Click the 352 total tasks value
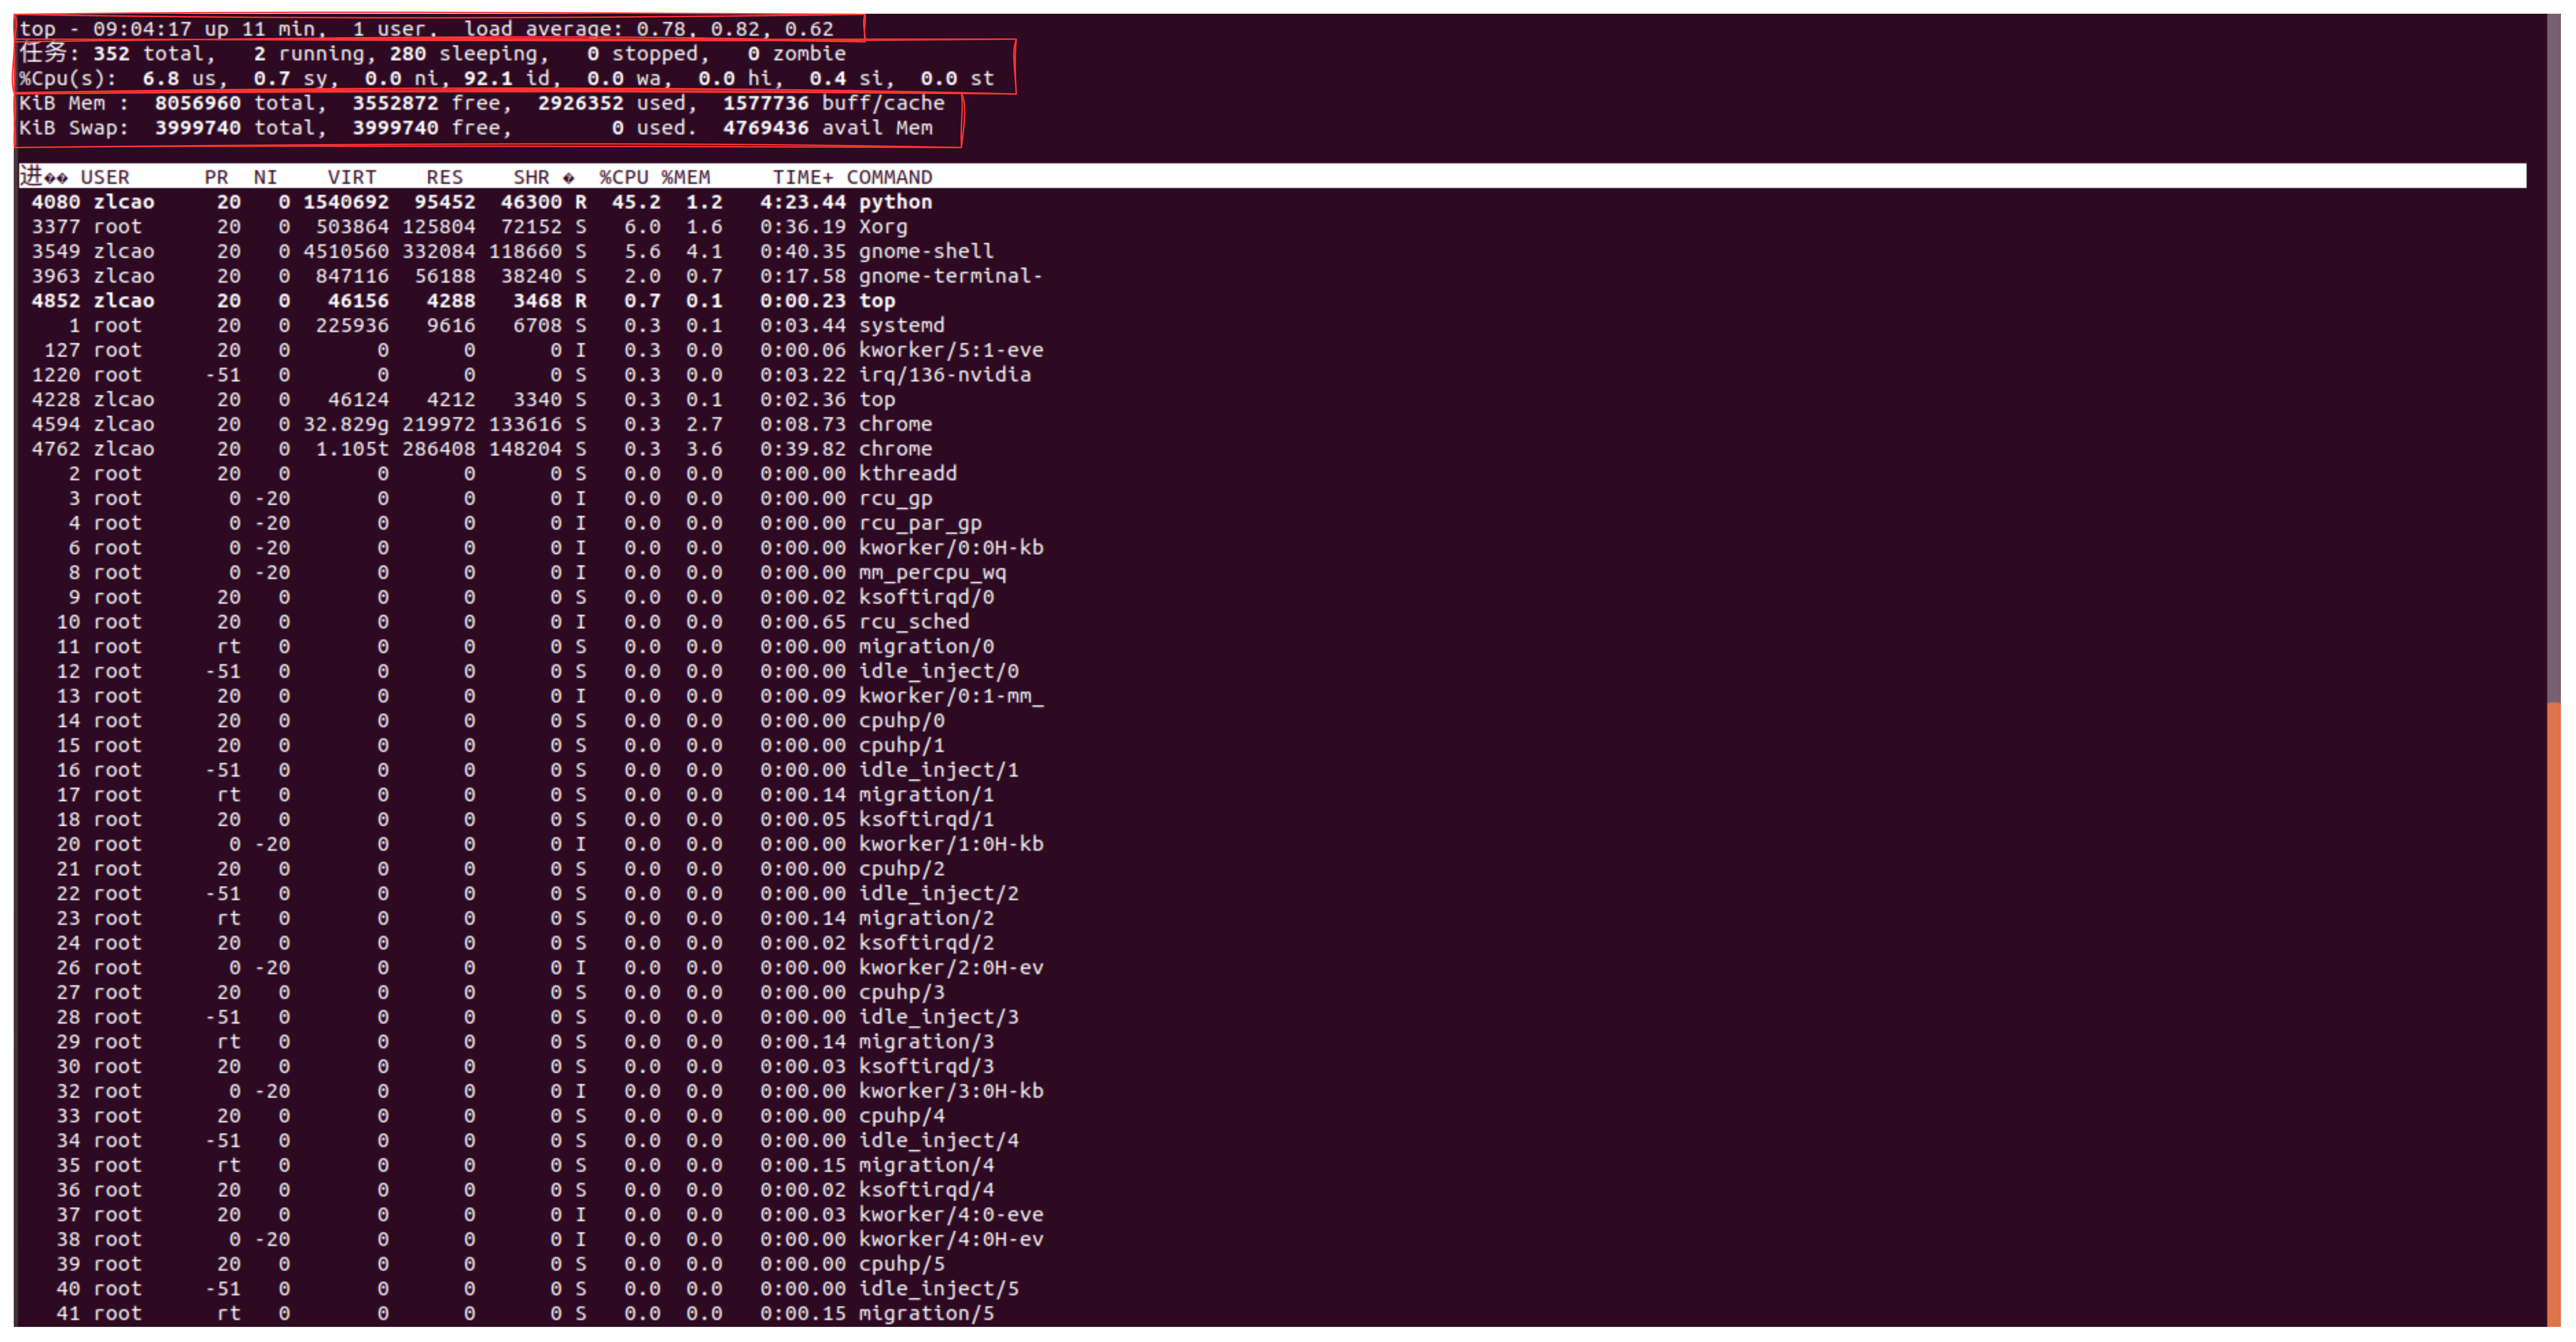 tap(111, 54)
